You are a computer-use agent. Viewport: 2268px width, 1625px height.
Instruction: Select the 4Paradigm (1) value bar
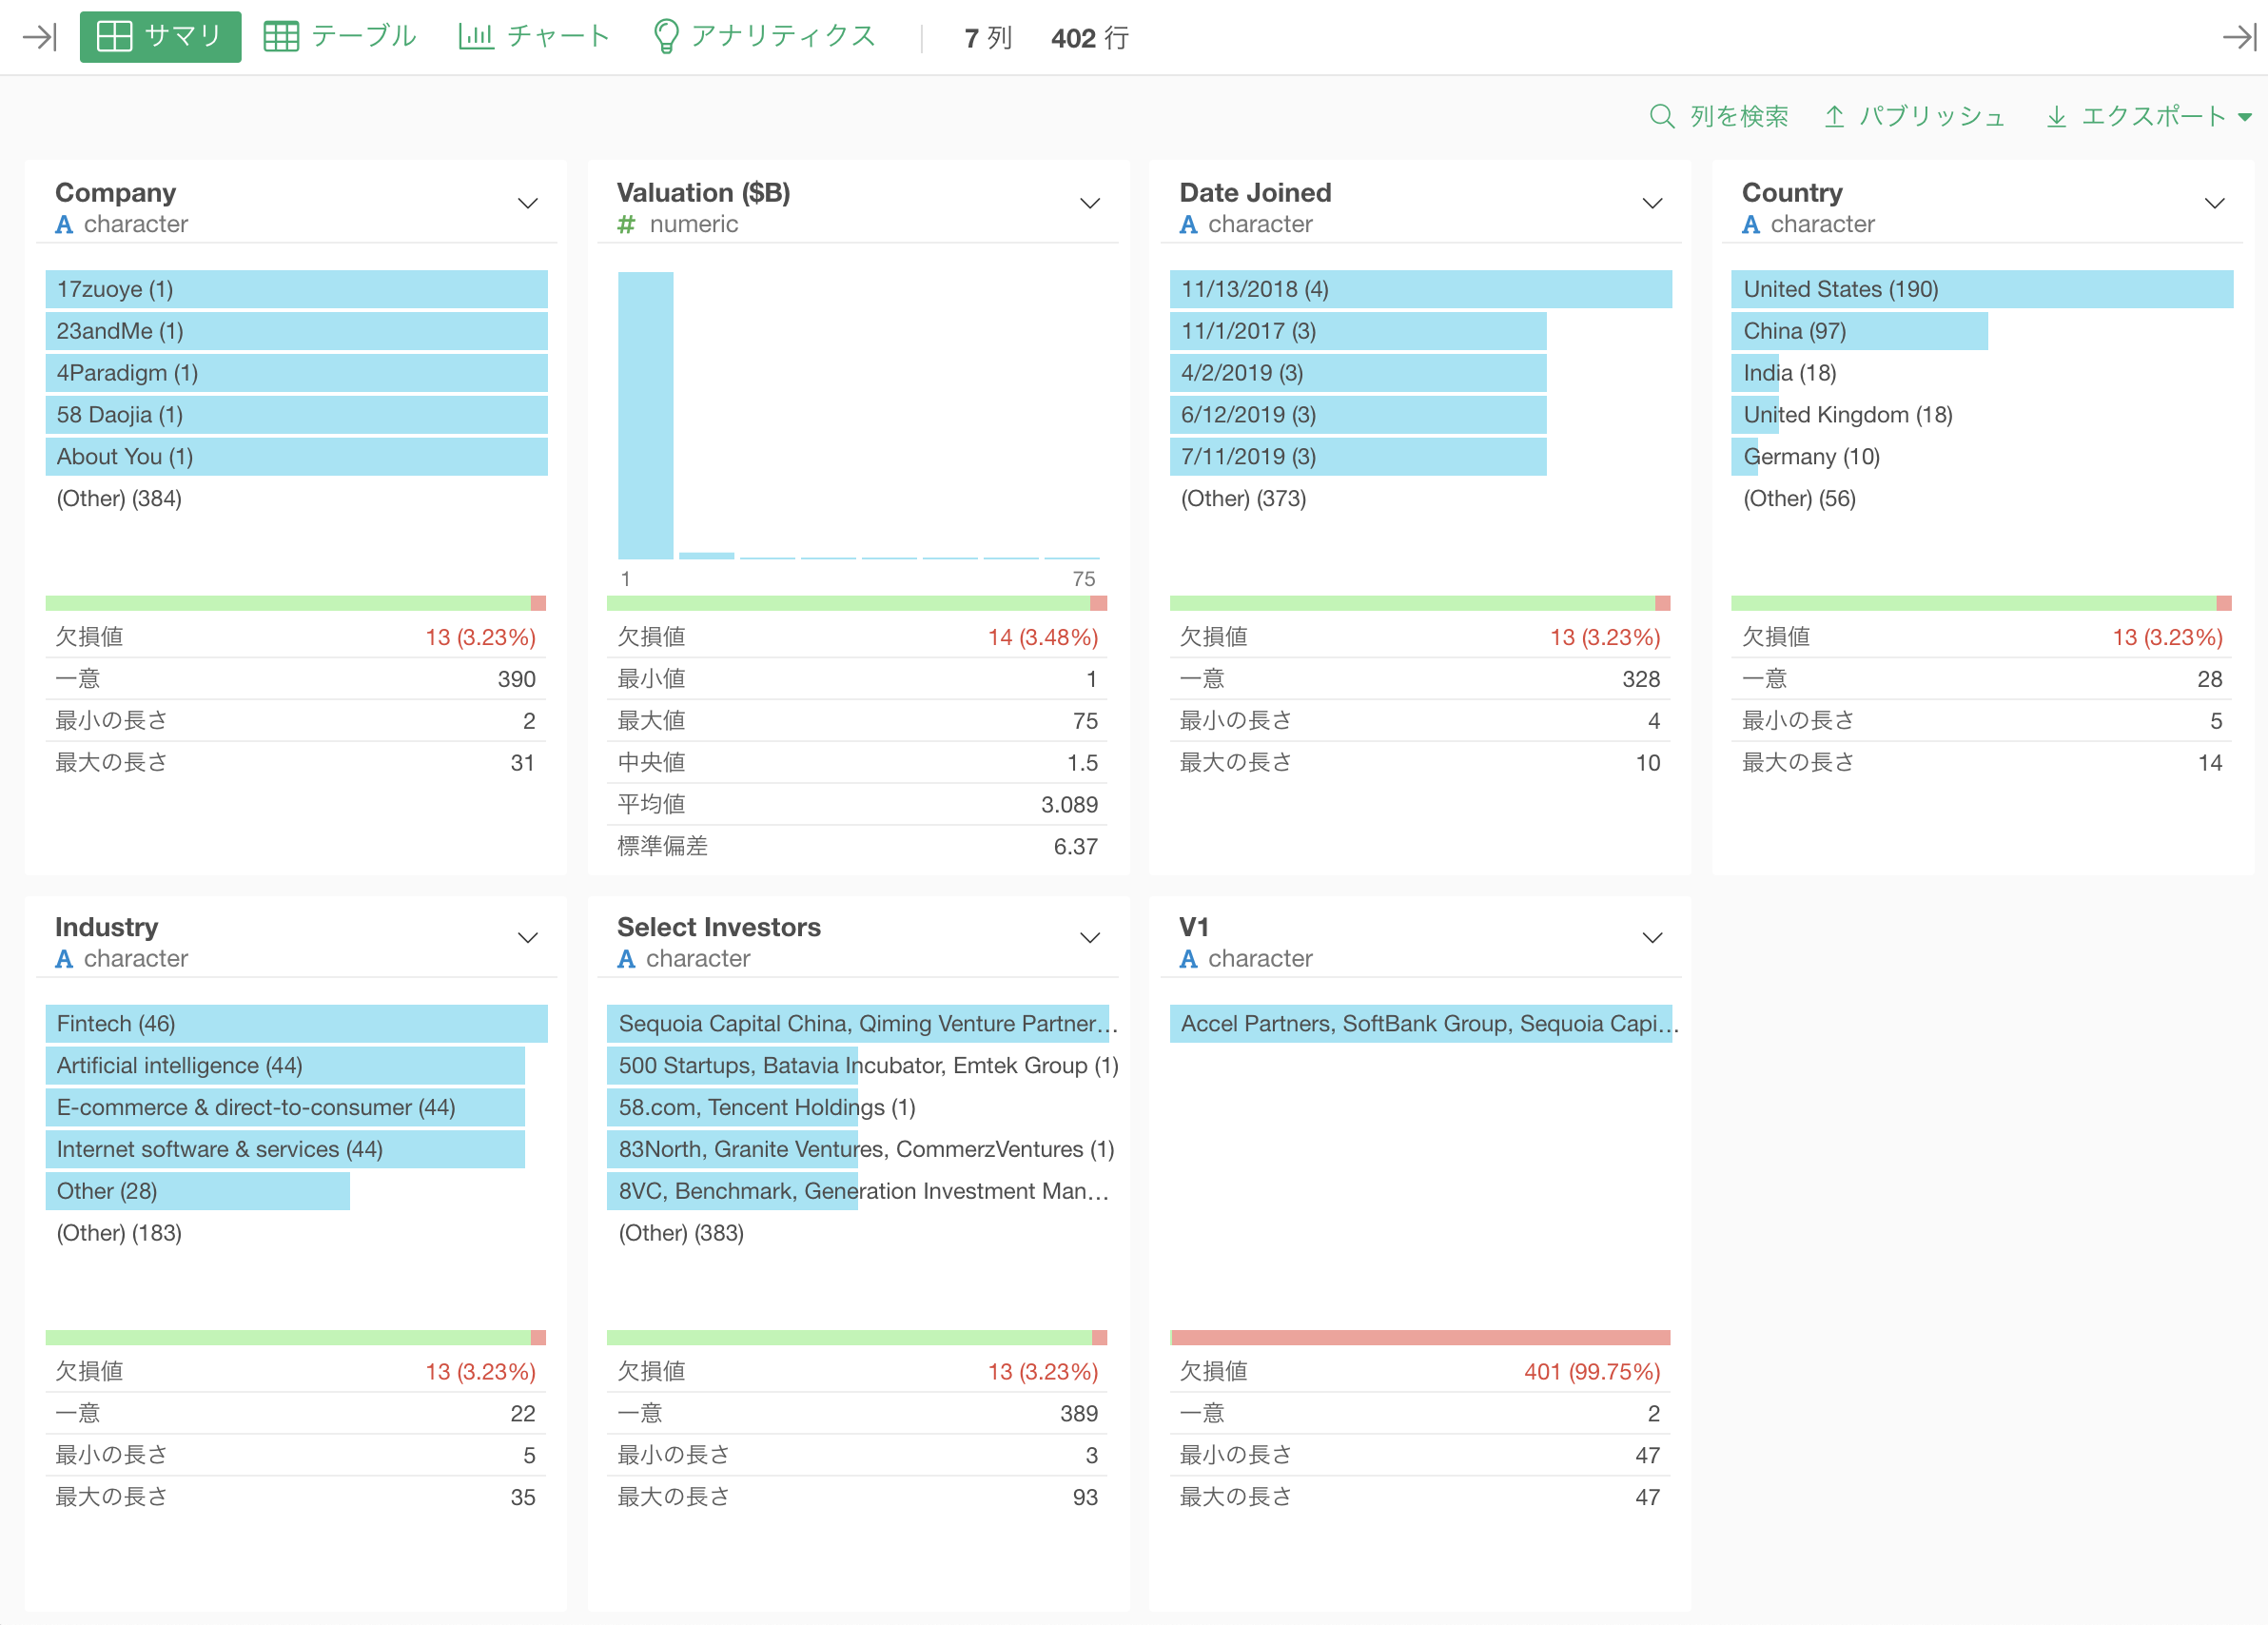296,373
